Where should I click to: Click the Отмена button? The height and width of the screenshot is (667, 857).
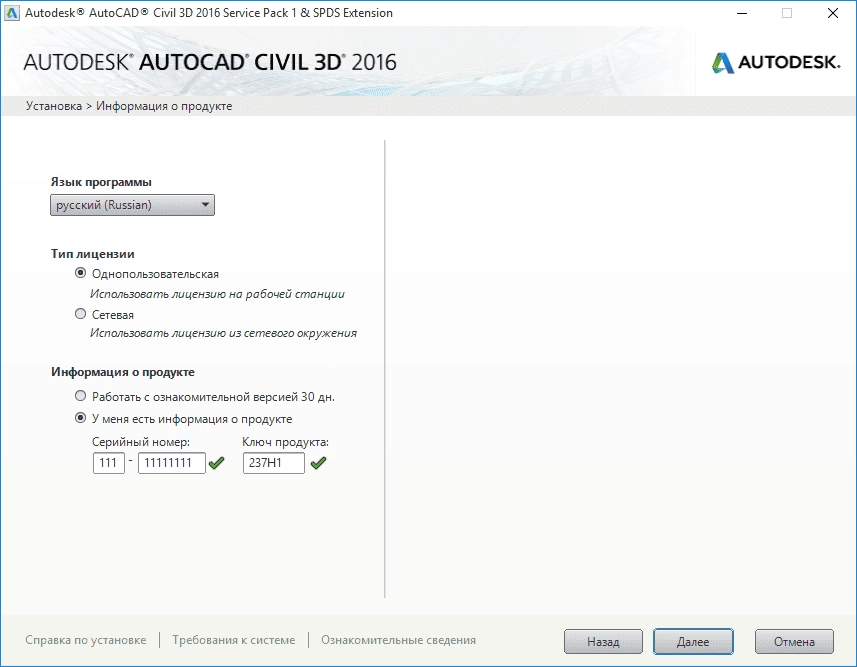click(x=794, y=641)
